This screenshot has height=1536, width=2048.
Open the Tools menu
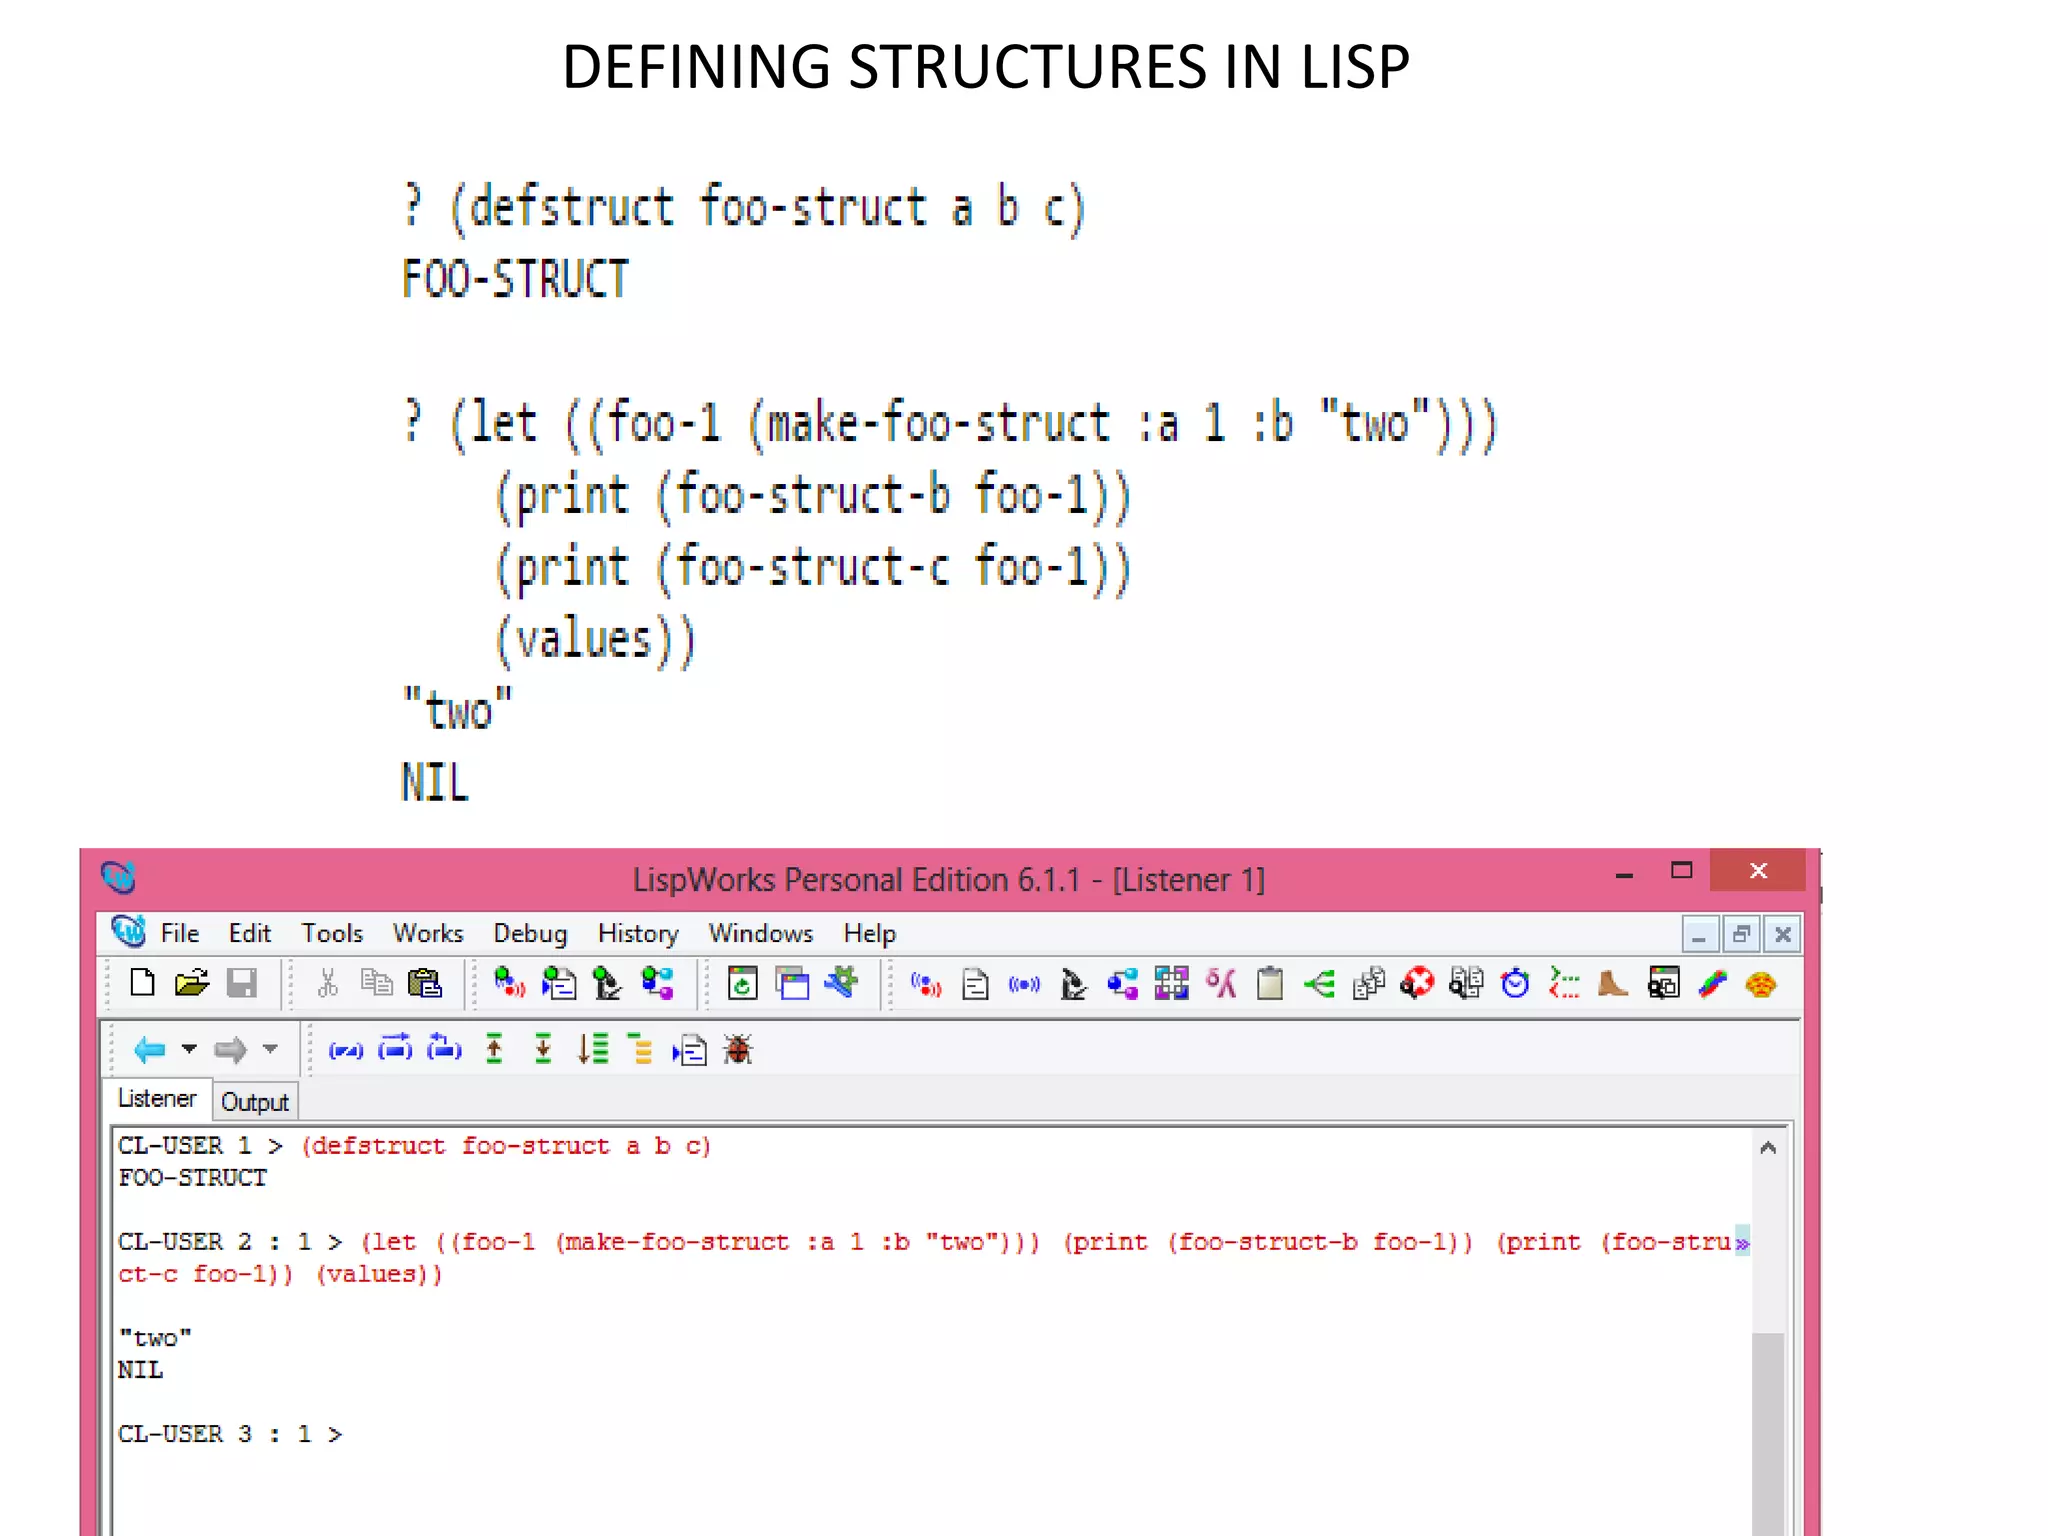[x=332, y=933]
